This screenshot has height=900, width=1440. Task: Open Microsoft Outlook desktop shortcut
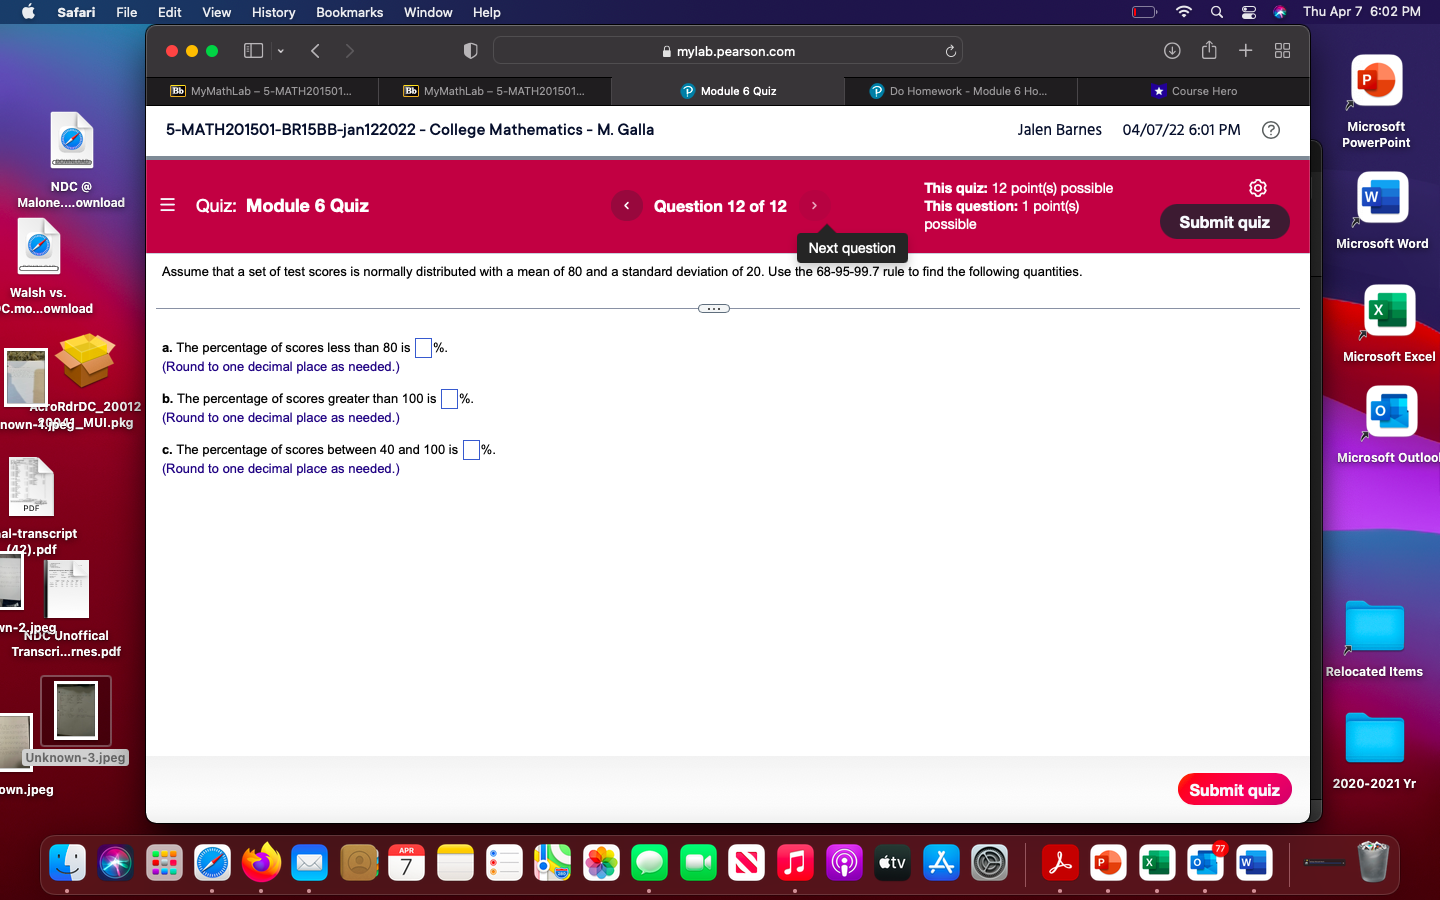[x=1391, y=412]
